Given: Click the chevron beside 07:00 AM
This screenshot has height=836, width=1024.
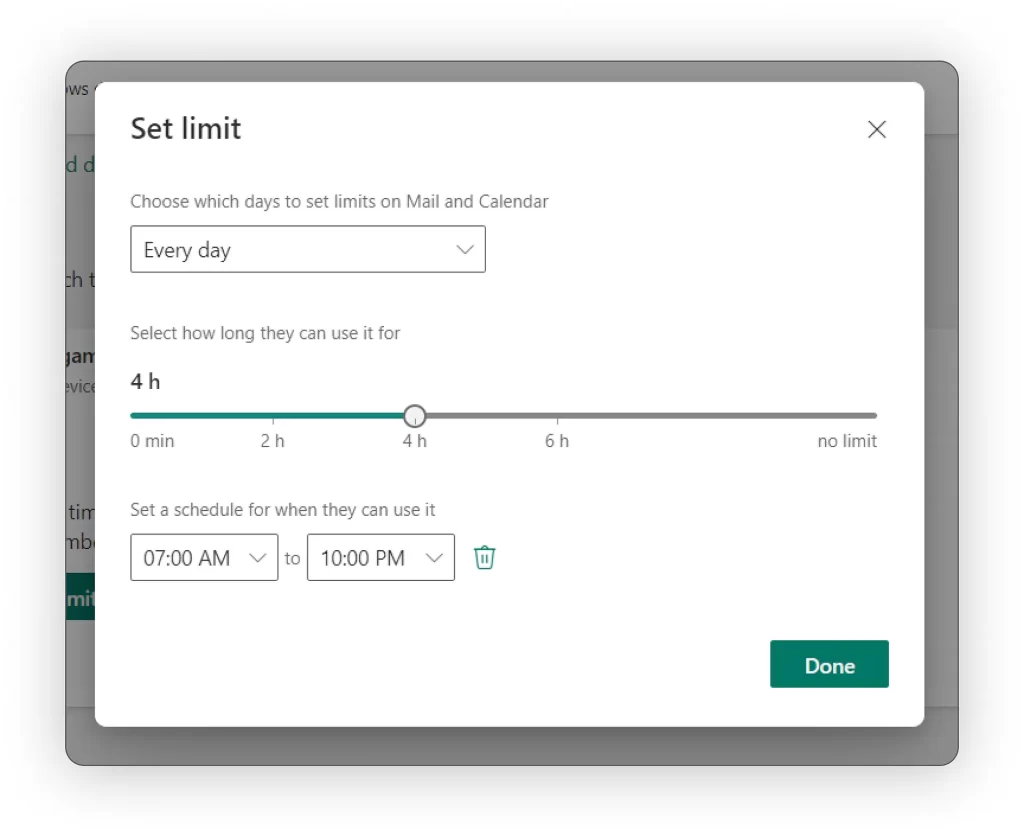Looking at the screenshot, I should pyautogui.click(x=257, y=558).
